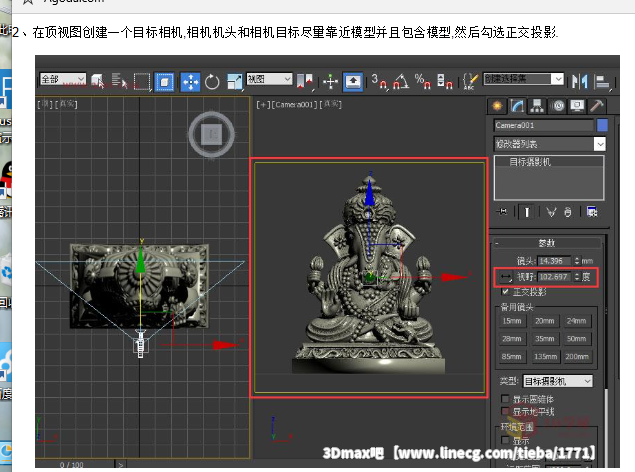Switch to the Create panel tab
Viewport: 635px width, 472px height.
click(497, 106)
